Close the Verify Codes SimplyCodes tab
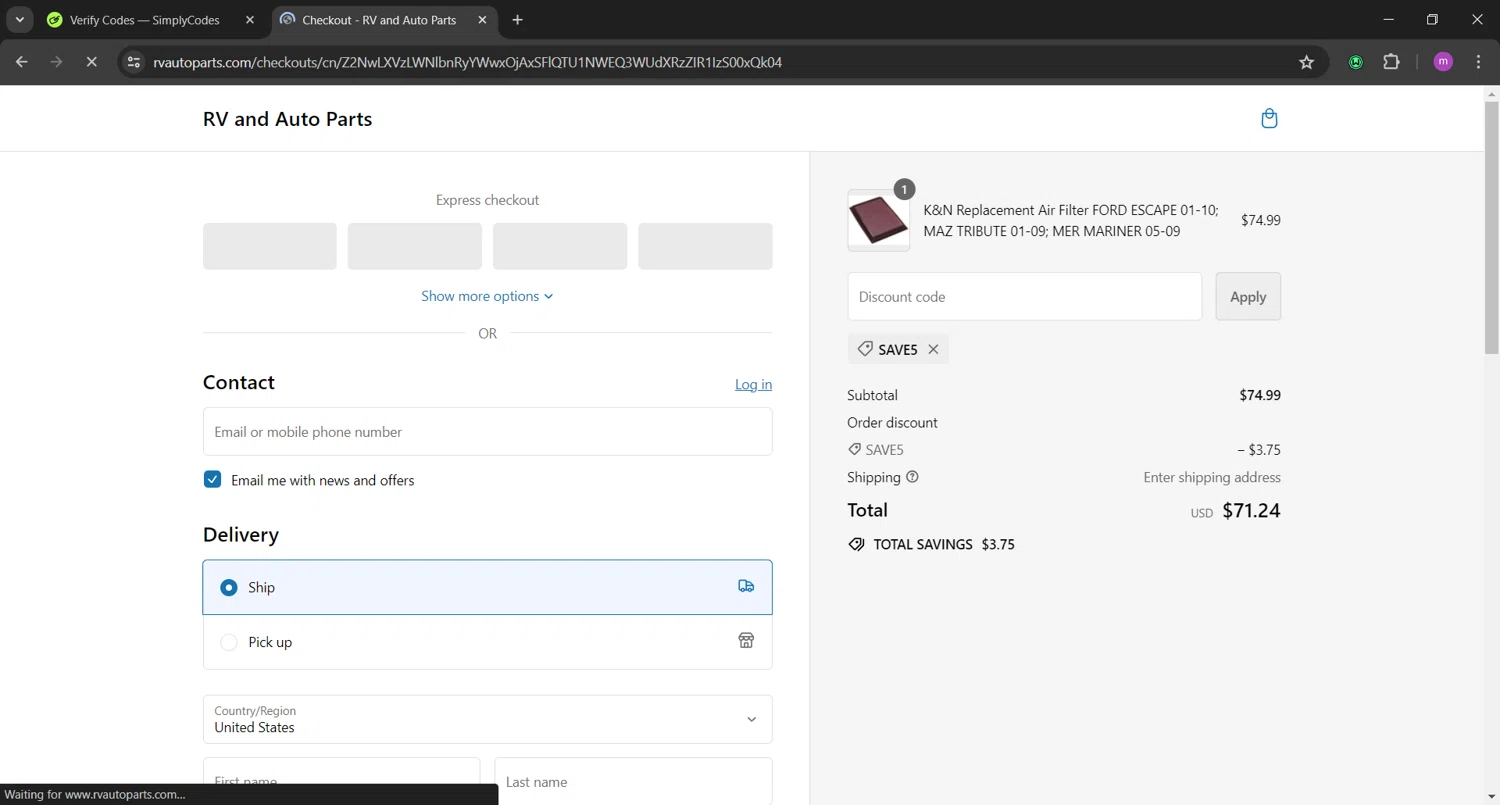Image resolution: width=1500 pixels, height=805 pixels. click(250, 20)
